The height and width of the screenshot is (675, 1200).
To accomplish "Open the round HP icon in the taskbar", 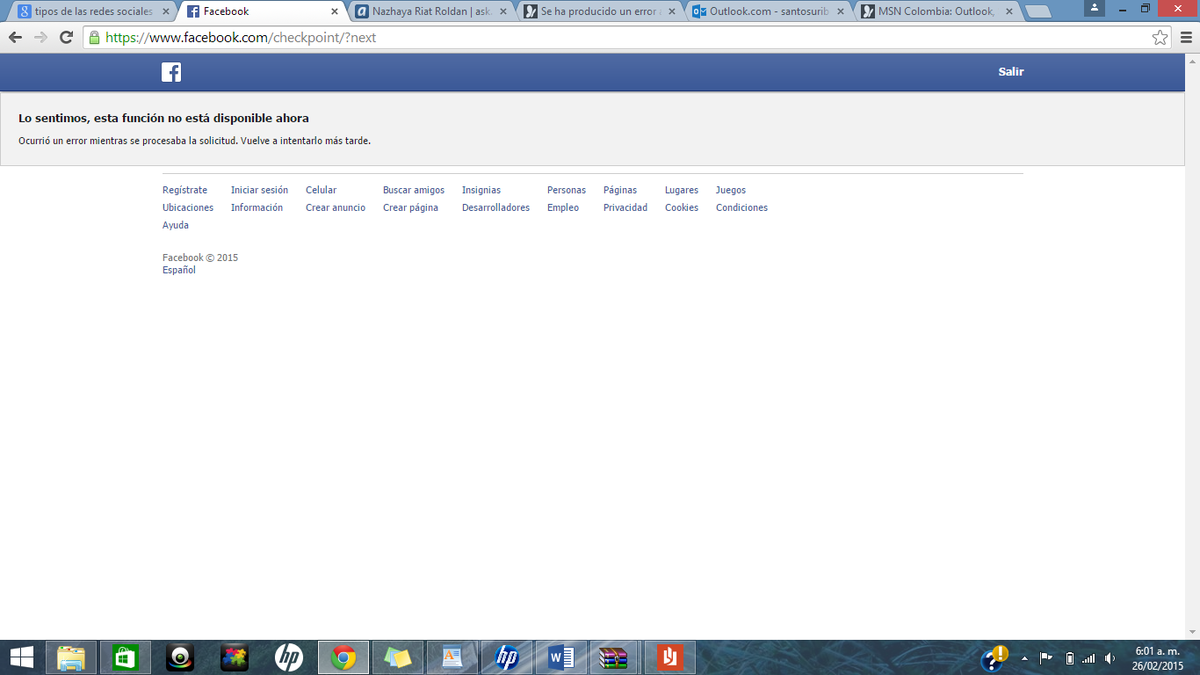I will 289,657.
